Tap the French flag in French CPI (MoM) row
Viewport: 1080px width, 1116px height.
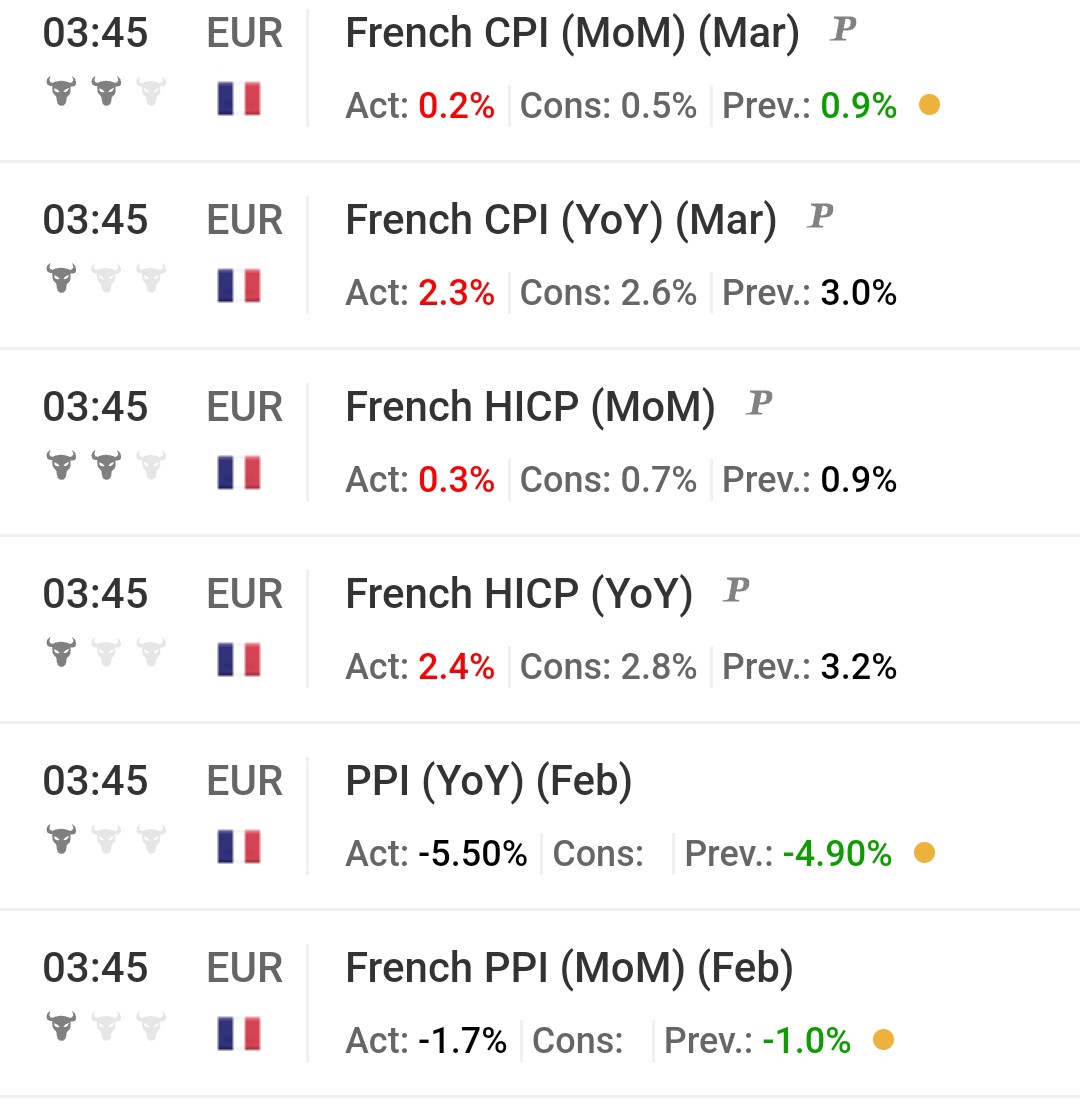click(239, 99)
